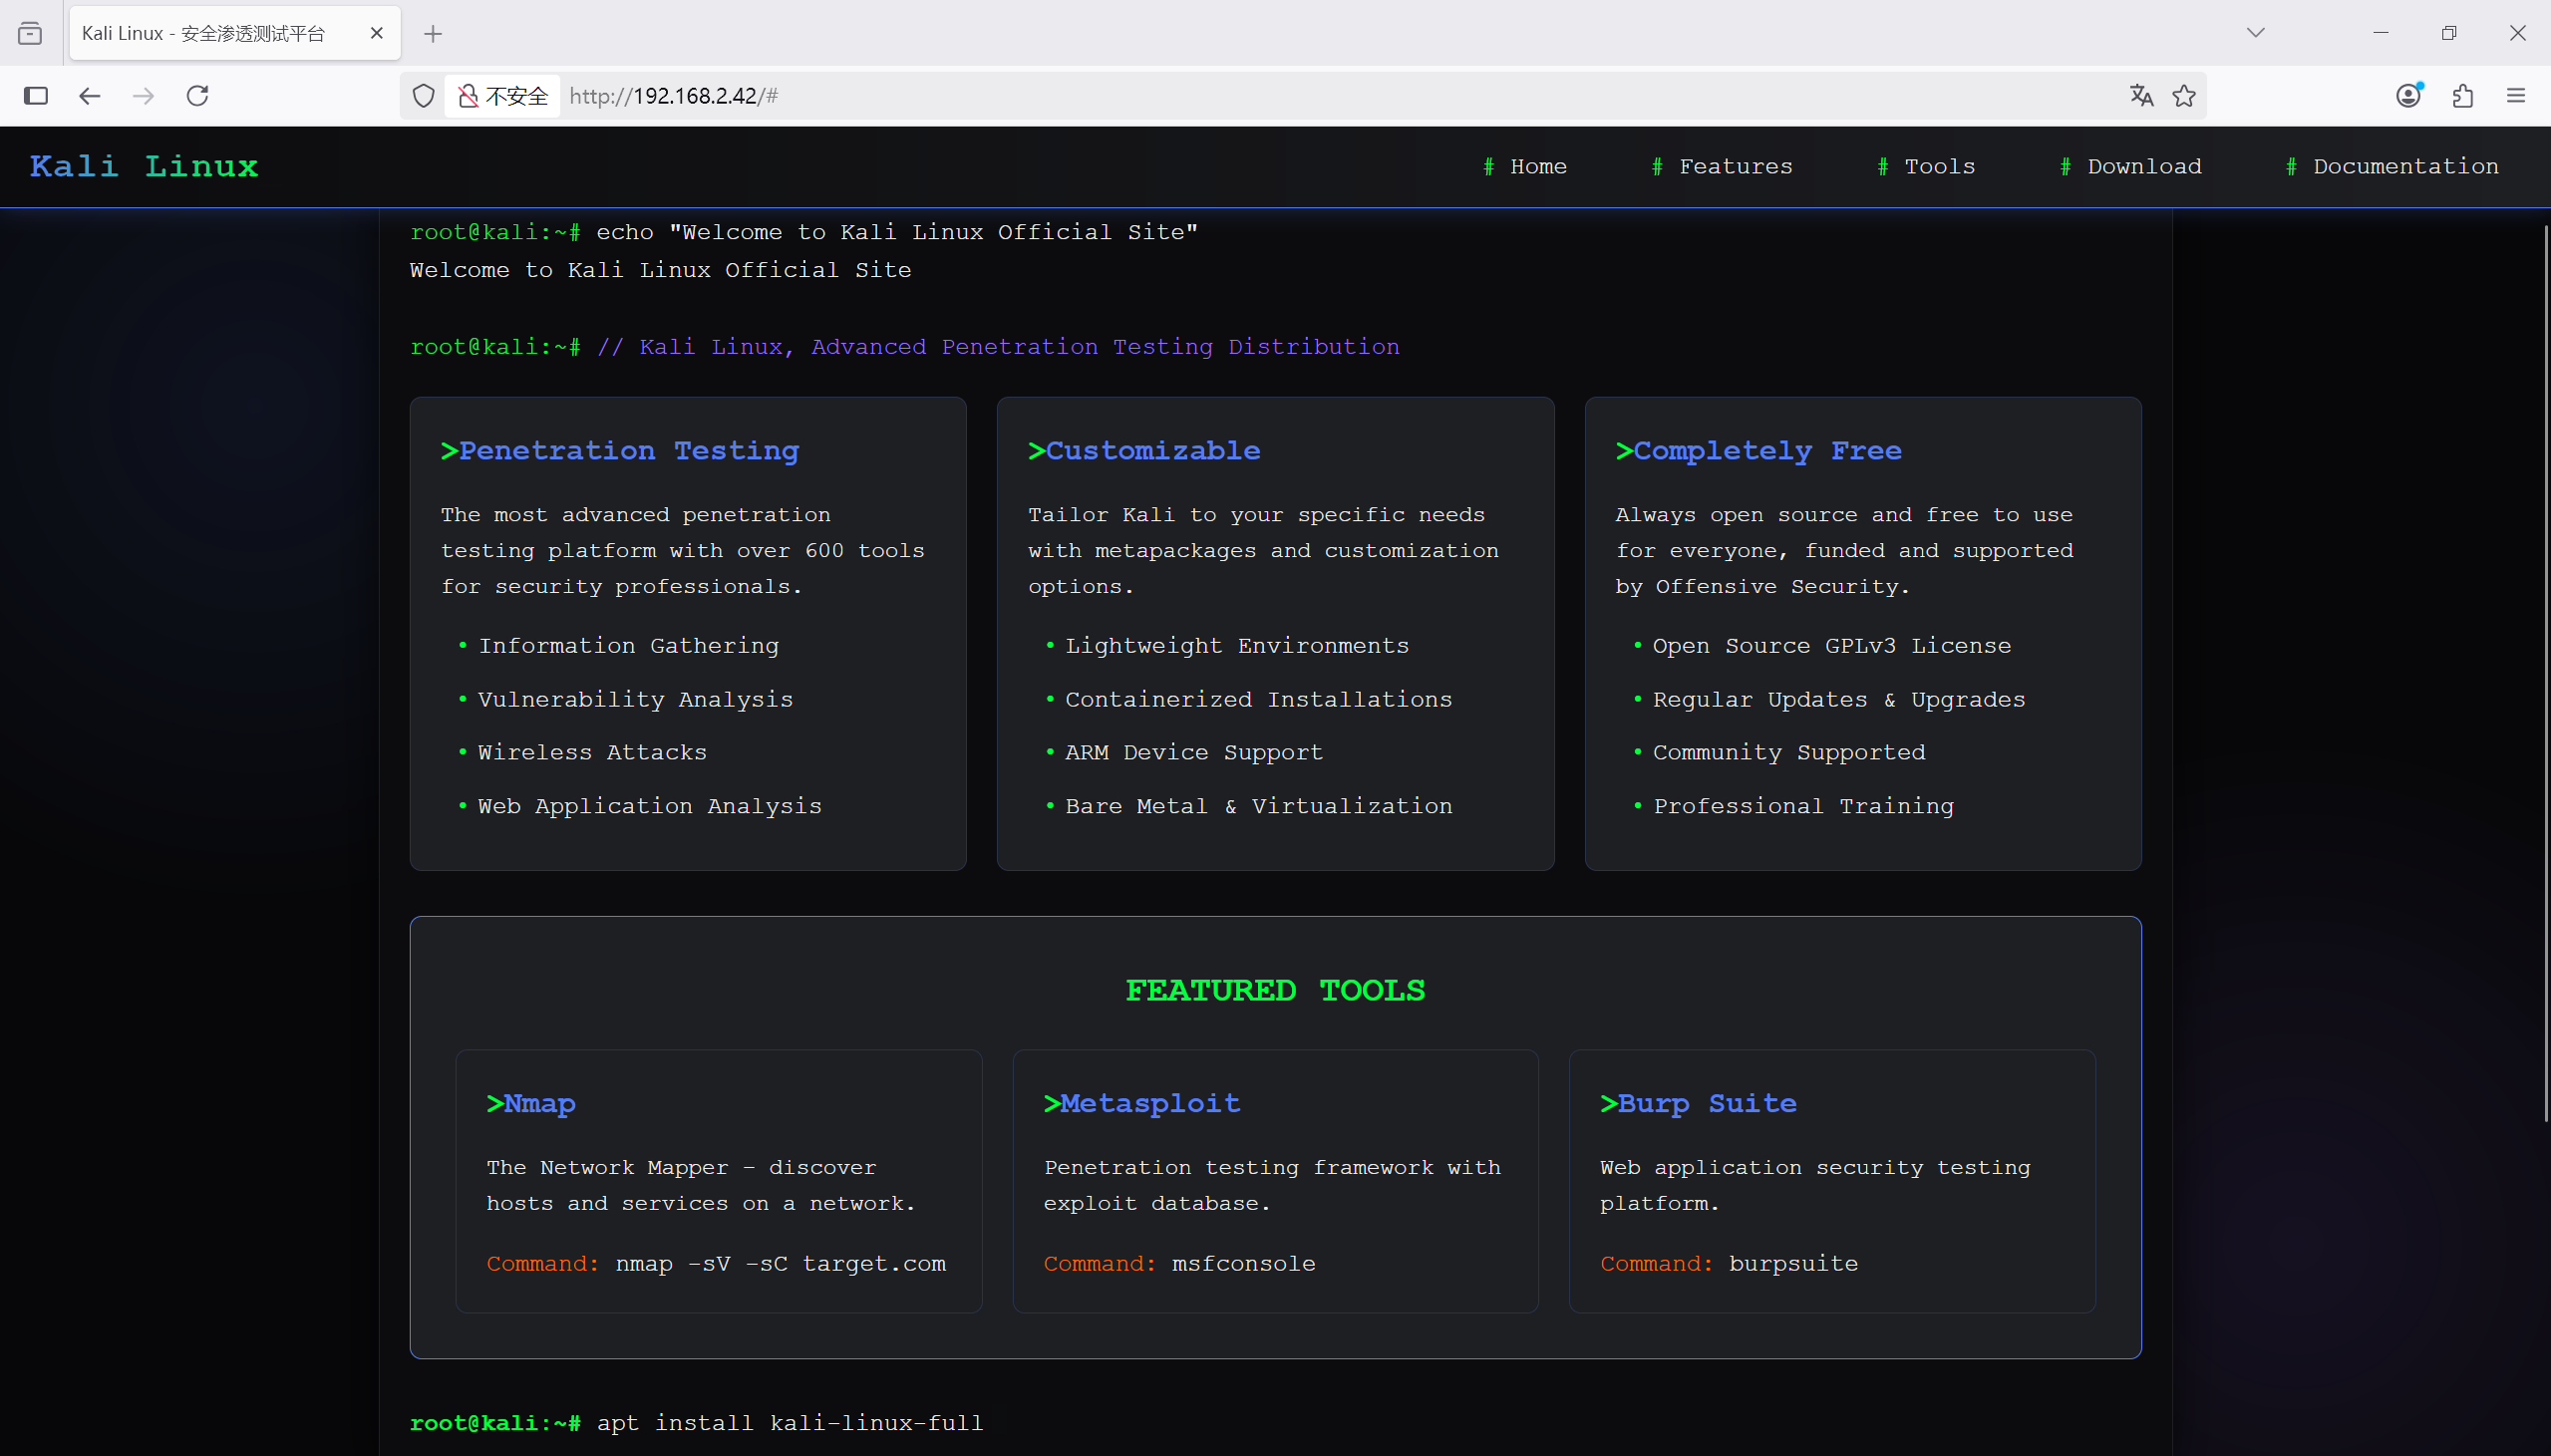Bookmark this page with the star
This screenshot has width=2551, height=1456.
(2184, 96)
